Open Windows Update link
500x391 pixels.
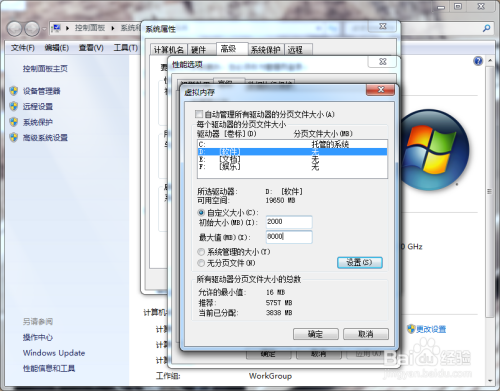[54, 353]
